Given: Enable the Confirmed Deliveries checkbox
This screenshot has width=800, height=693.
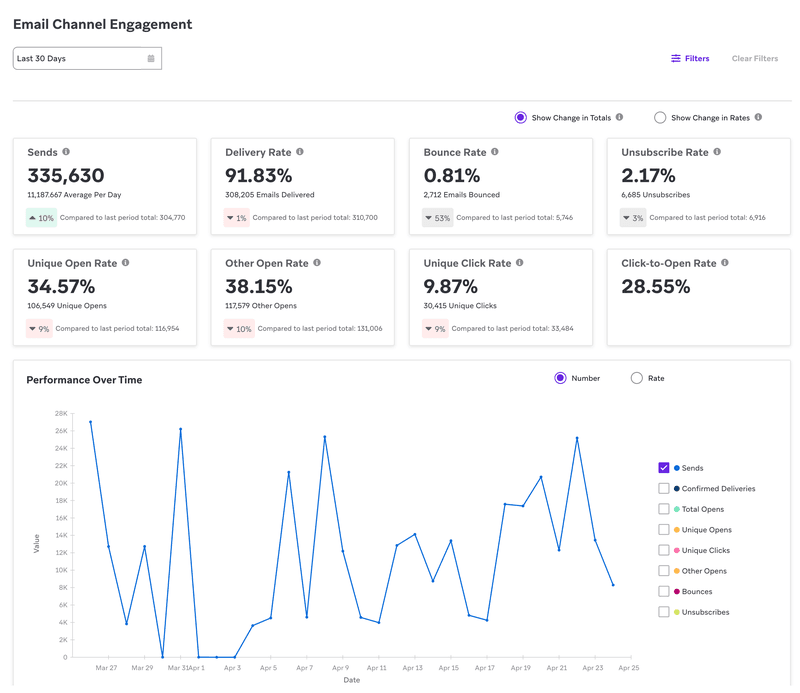Looking at the screenshot, I should tap(662, 488).
